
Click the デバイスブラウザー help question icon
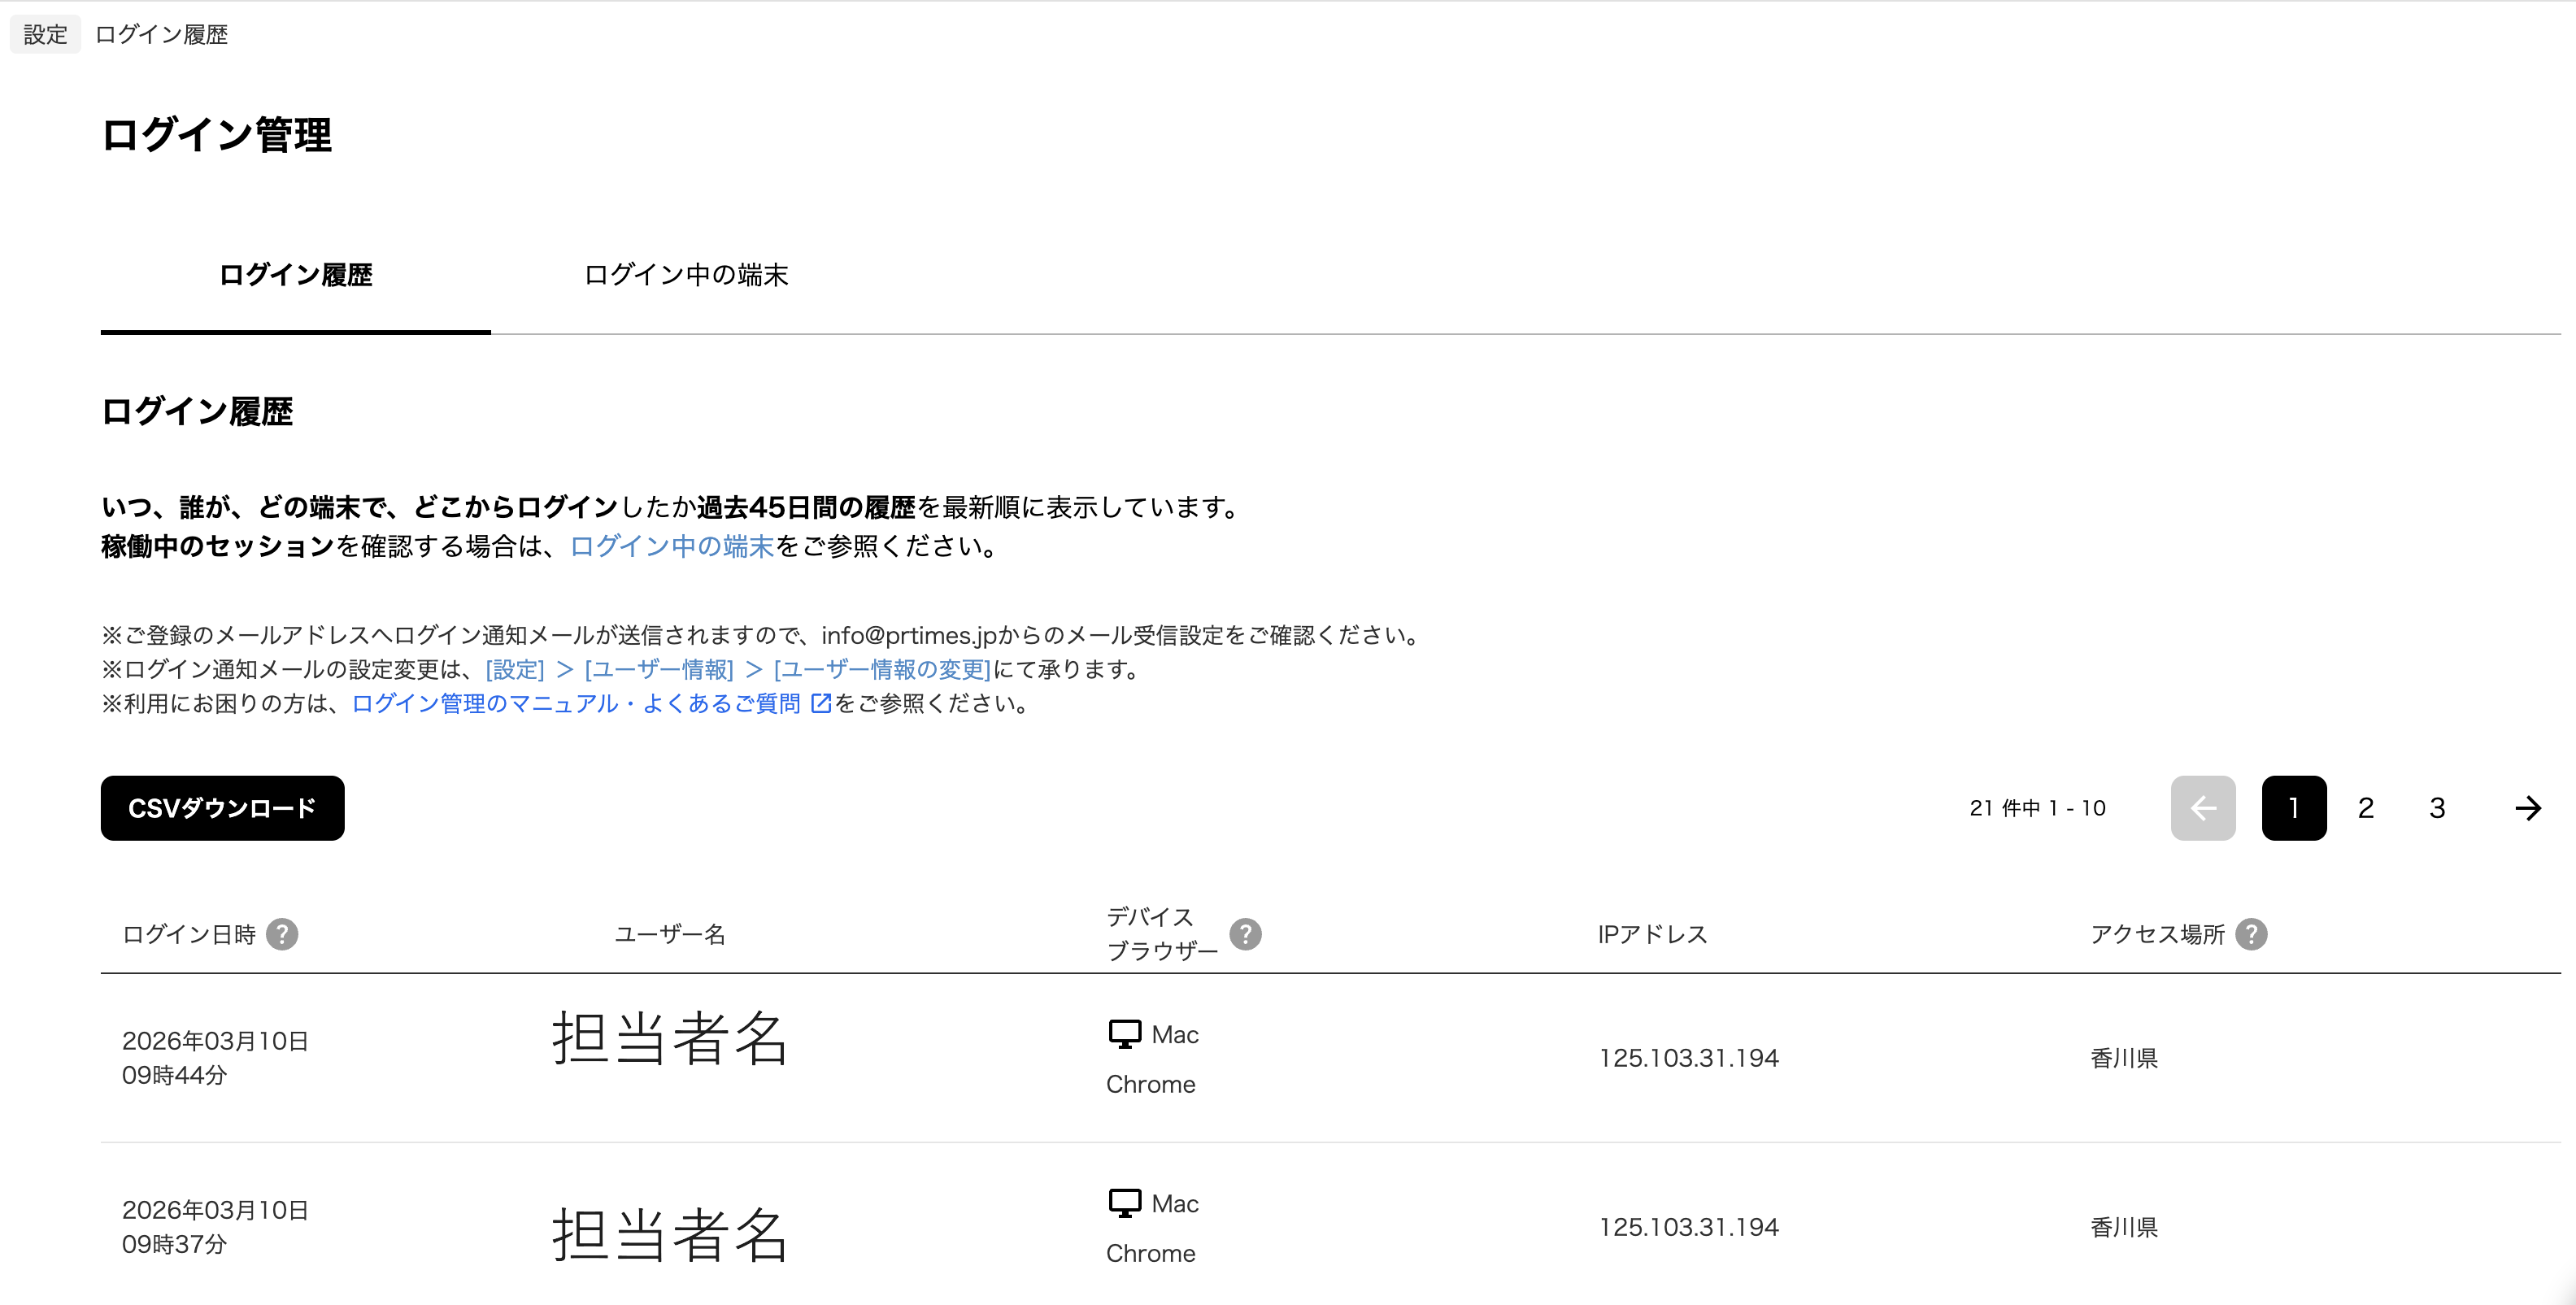point(1246,934)
